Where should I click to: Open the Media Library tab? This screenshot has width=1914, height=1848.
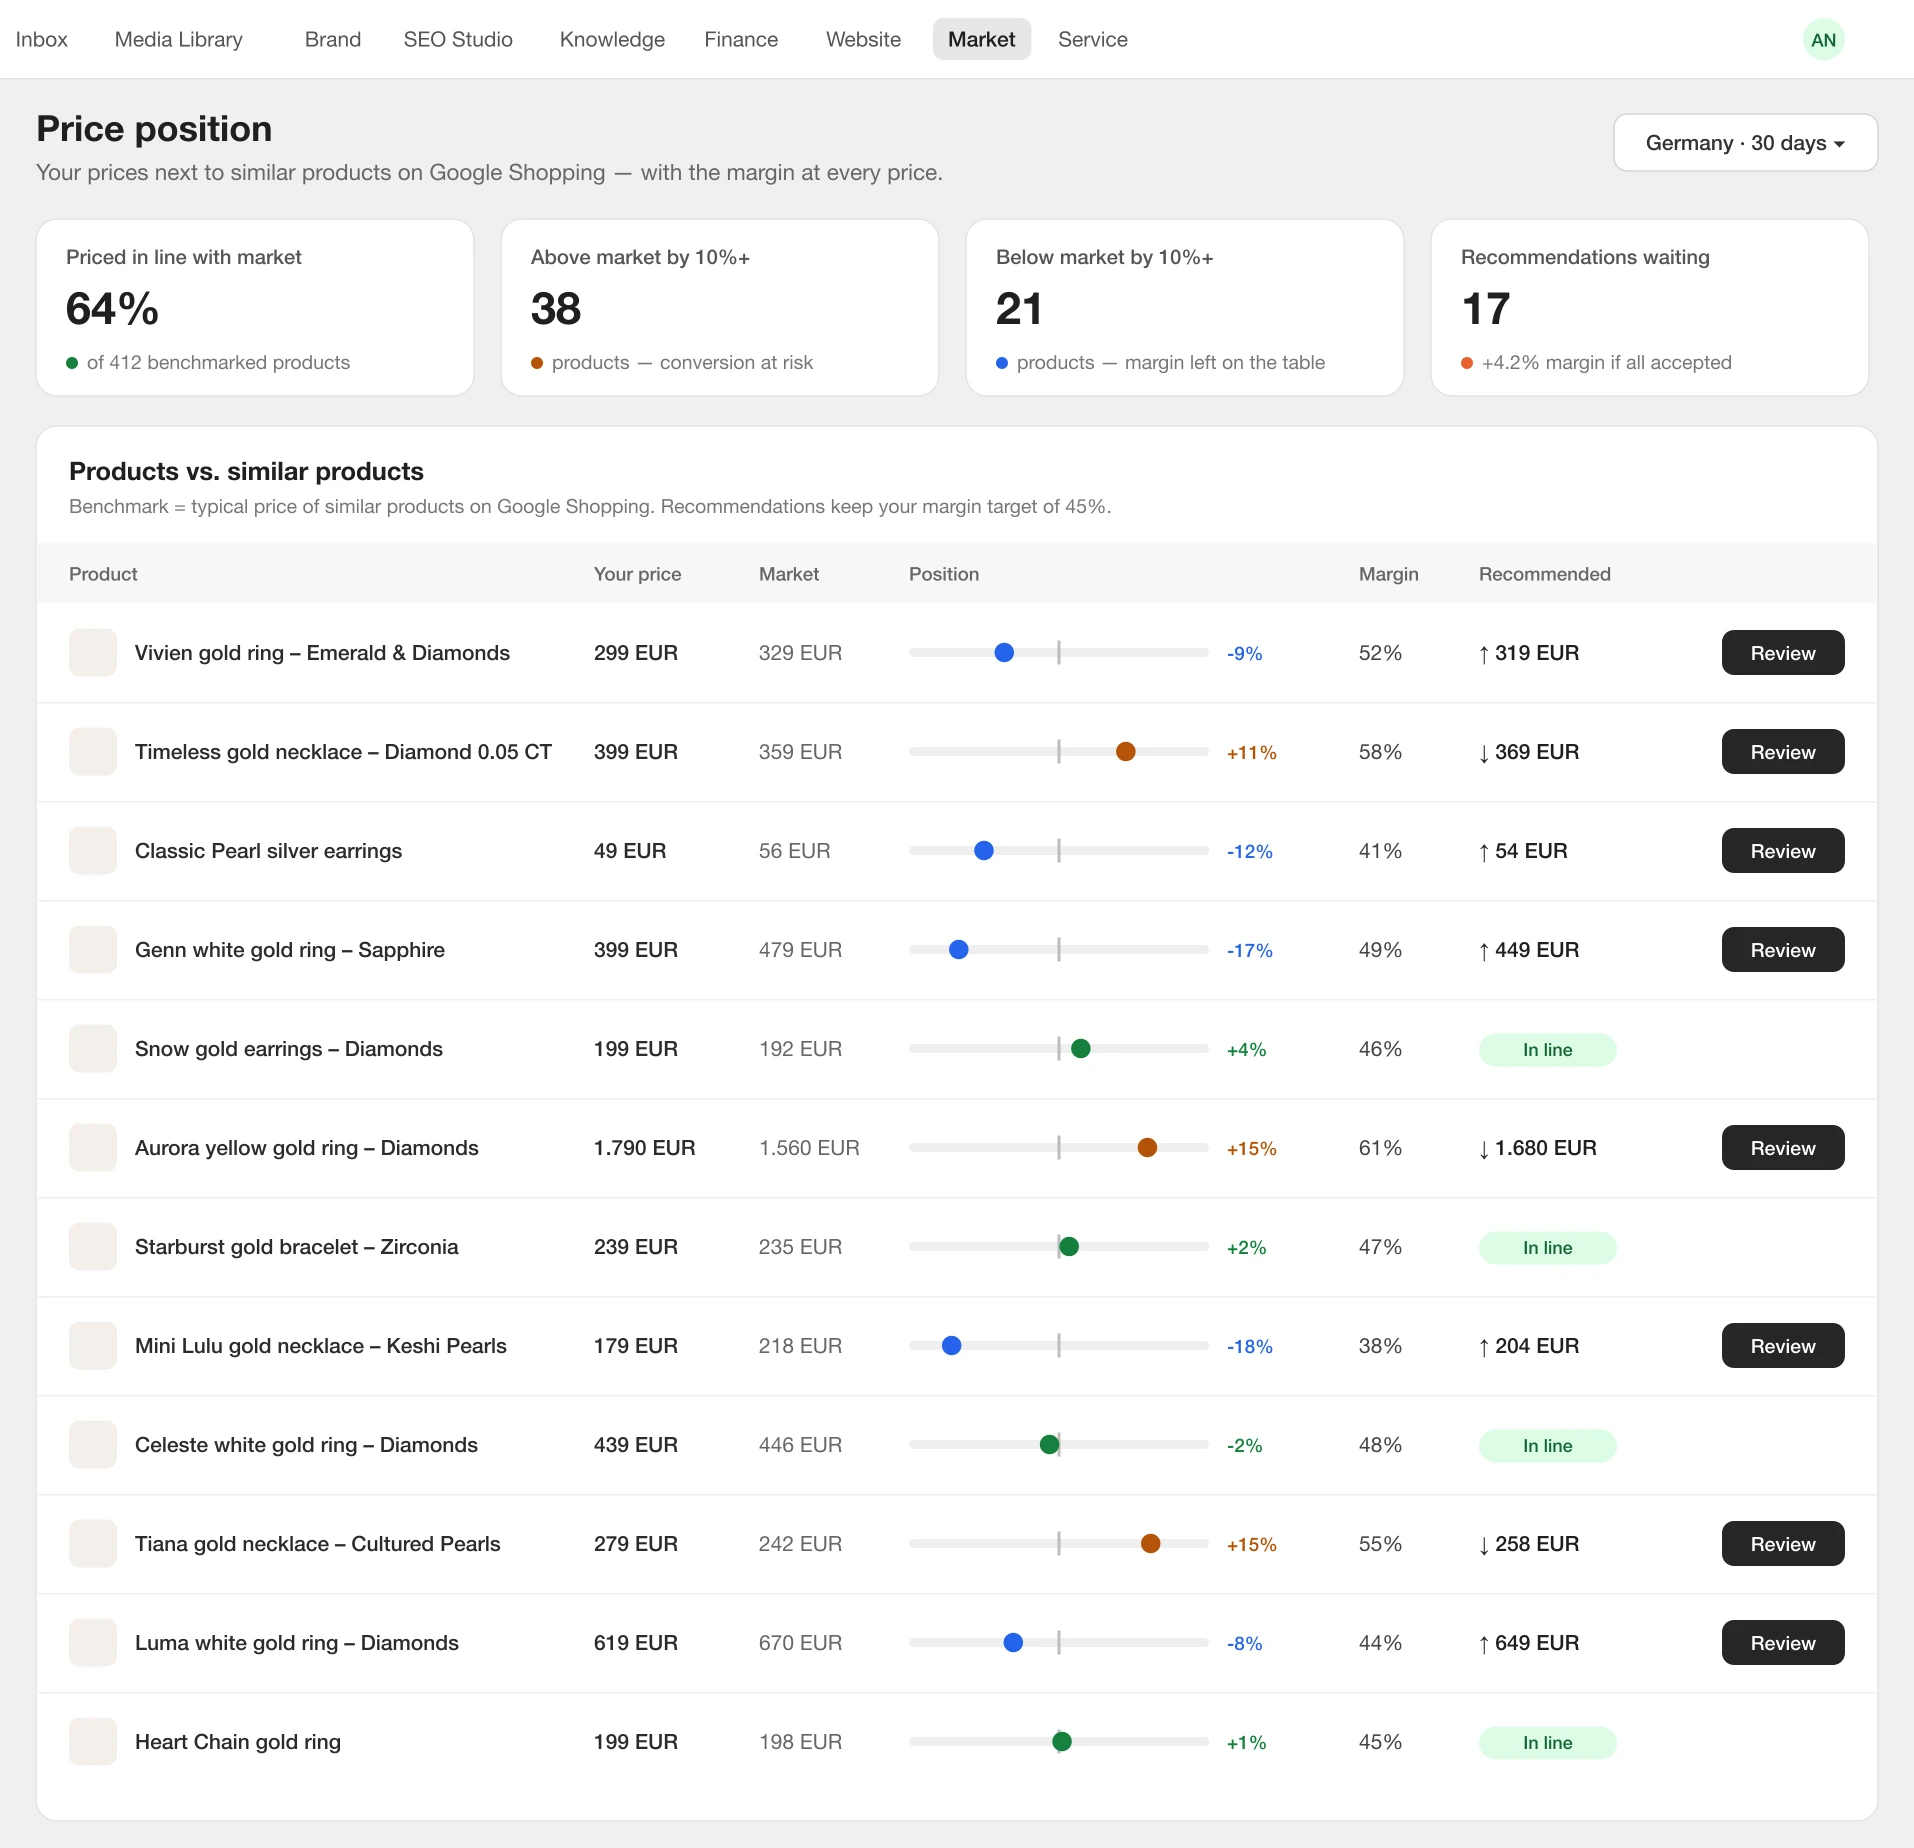178,39
